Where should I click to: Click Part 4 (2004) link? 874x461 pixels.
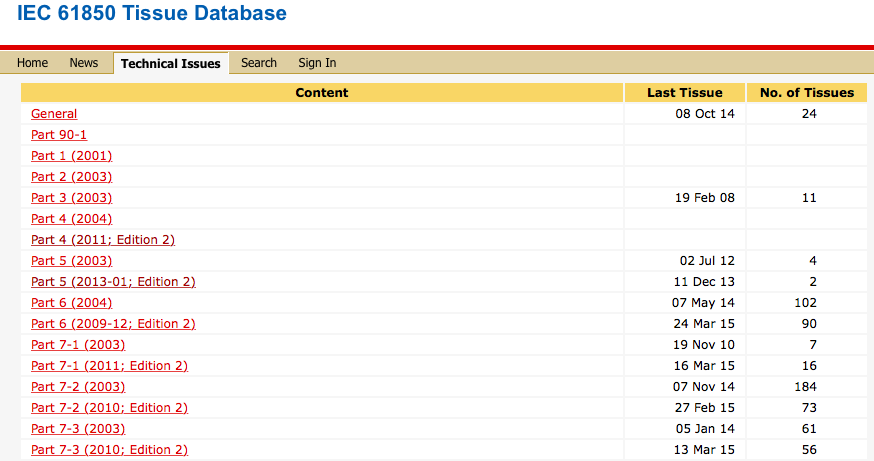[x=71, y=219]
